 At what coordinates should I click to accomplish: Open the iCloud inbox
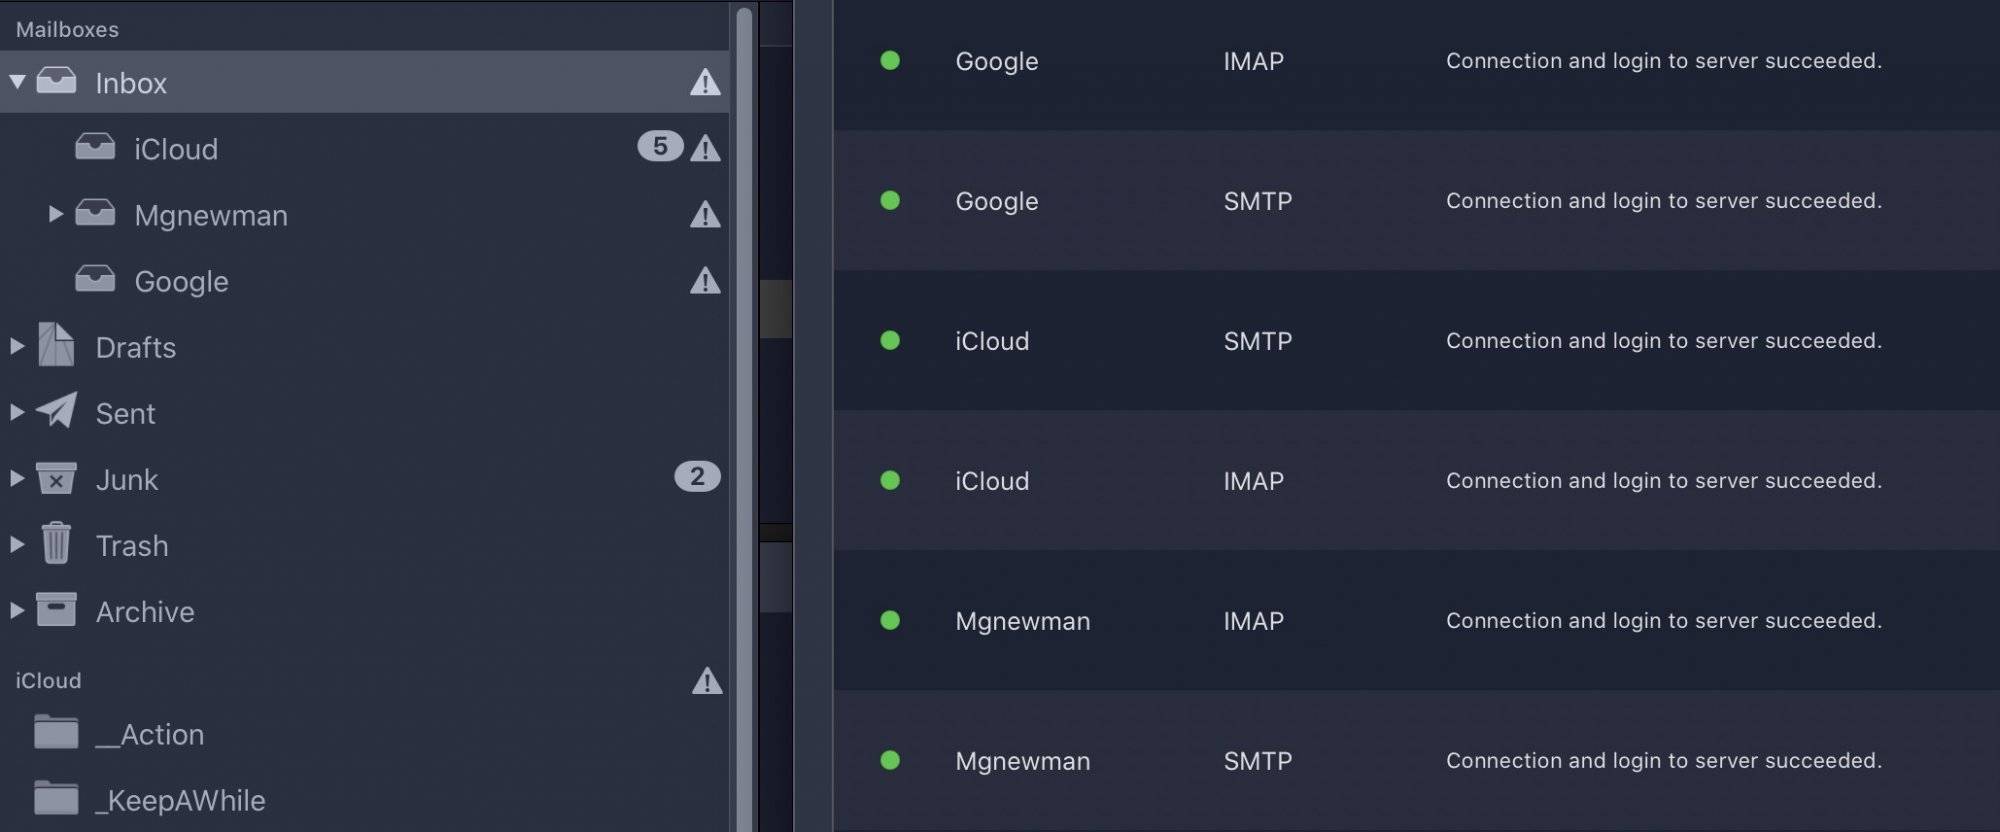pyautogui.click(x=176, y=149)
